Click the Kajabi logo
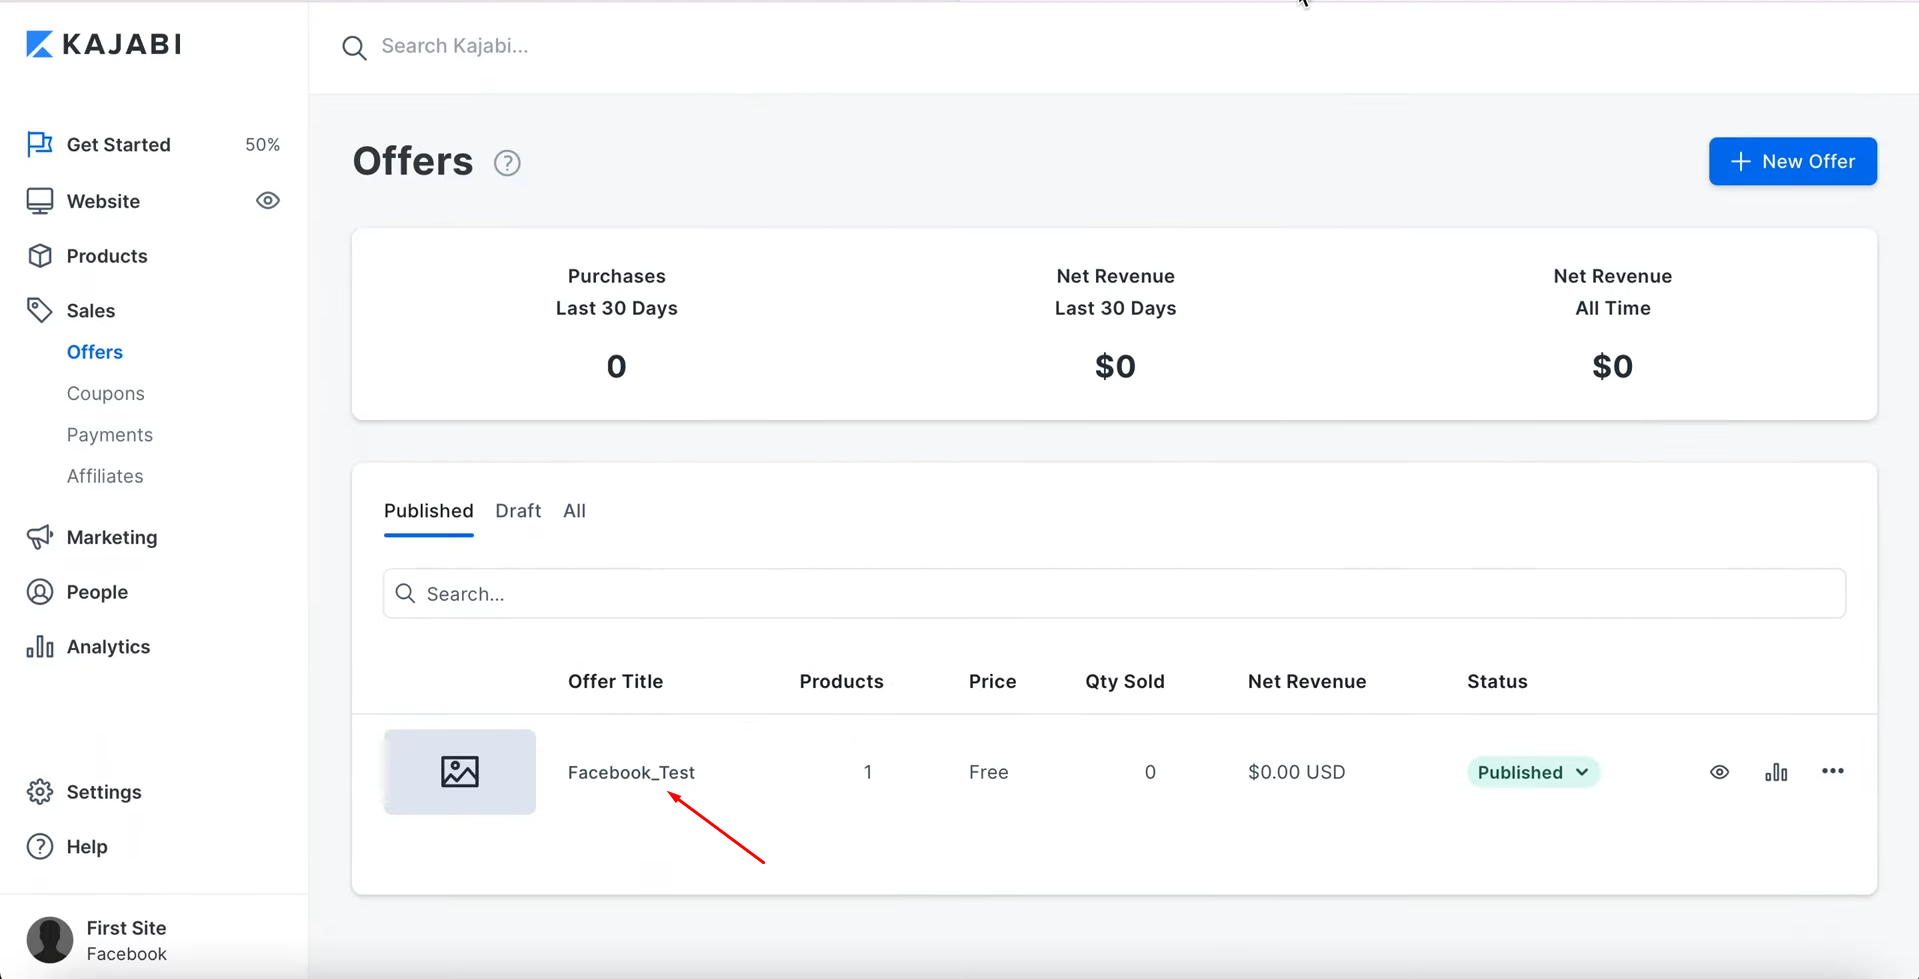The width and height of the screenshot is (1919, 979). tap(104, 44)
